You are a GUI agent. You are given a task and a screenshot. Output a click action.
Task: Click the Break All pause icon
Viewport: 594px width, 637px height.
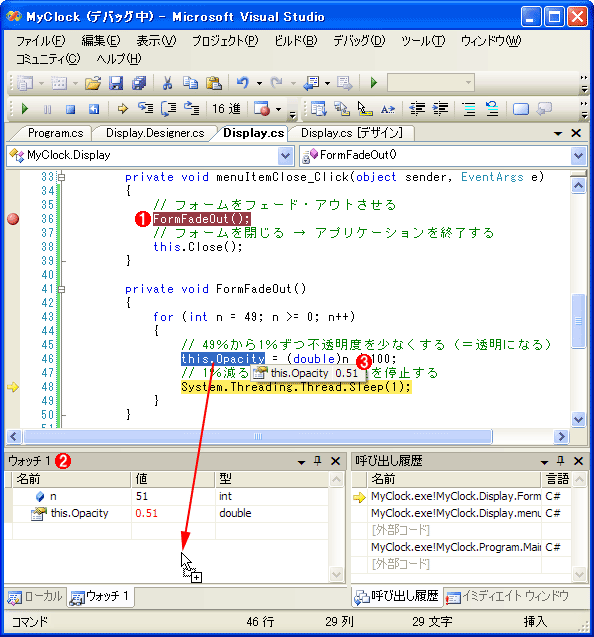point(48,109)
